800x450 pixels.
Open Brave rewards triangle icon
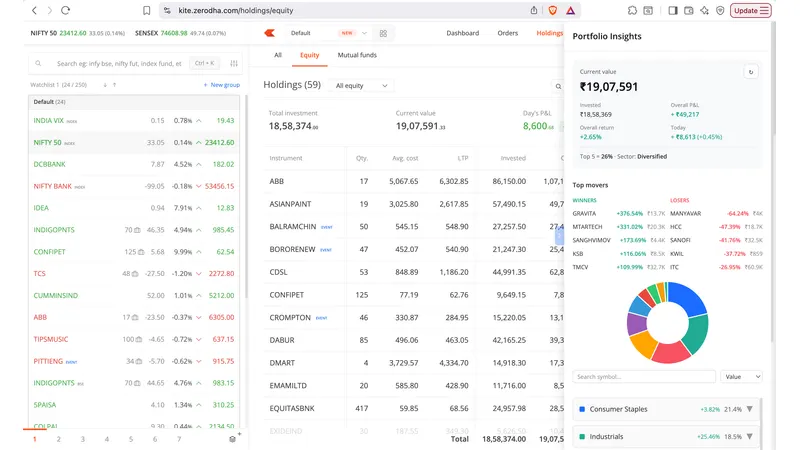(x=570, y=10)
